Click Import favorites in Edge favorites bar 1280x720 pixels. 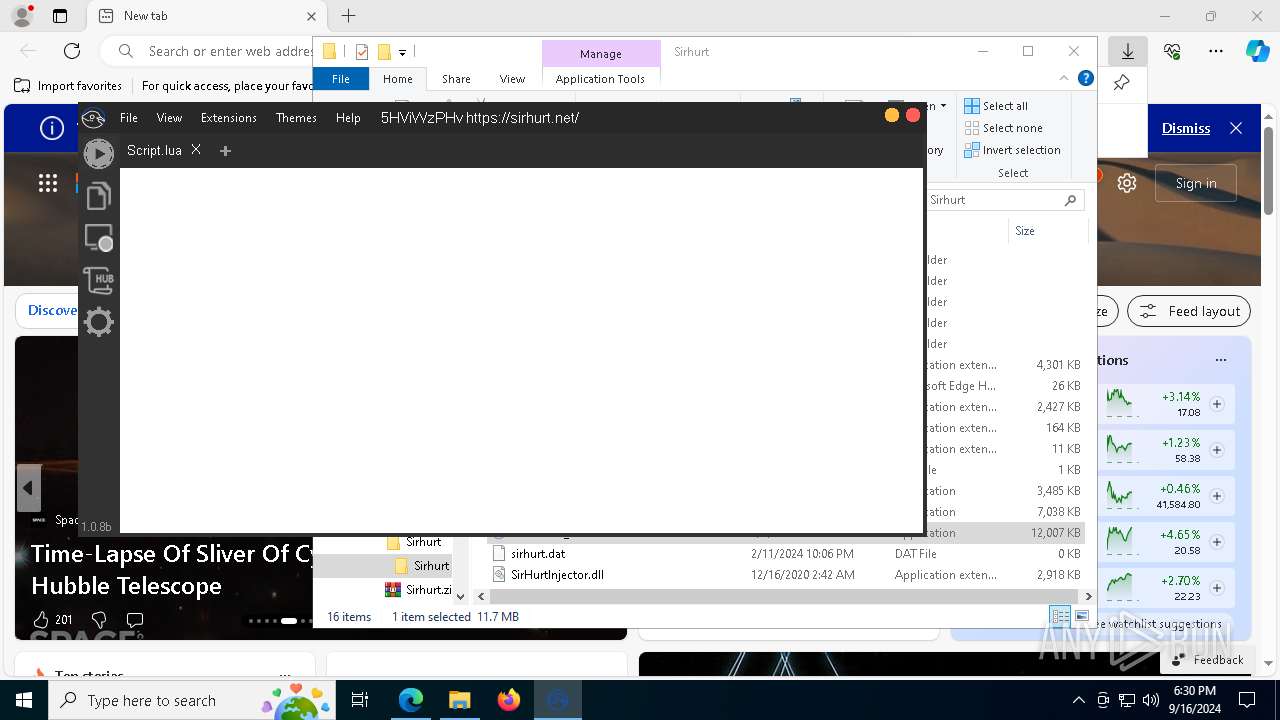click(69, 86)
